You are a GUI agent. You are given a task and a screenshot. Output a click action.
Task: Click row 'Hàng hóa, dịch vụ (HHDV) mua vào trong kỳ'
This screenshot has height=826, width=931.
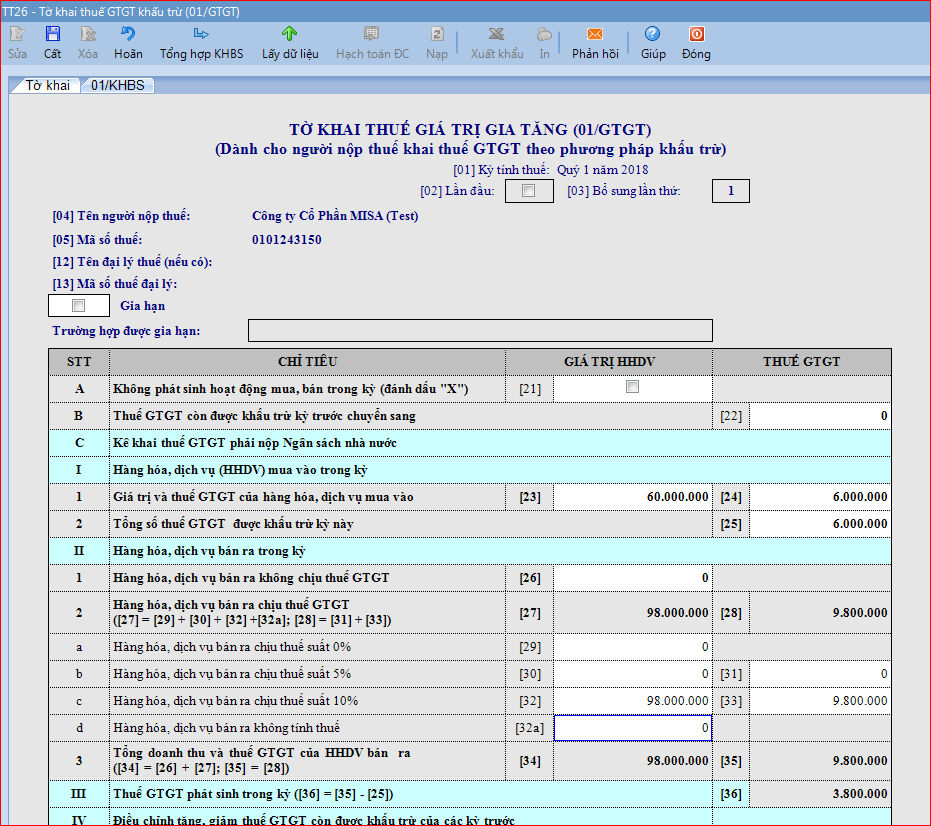(x=470, y=470)
